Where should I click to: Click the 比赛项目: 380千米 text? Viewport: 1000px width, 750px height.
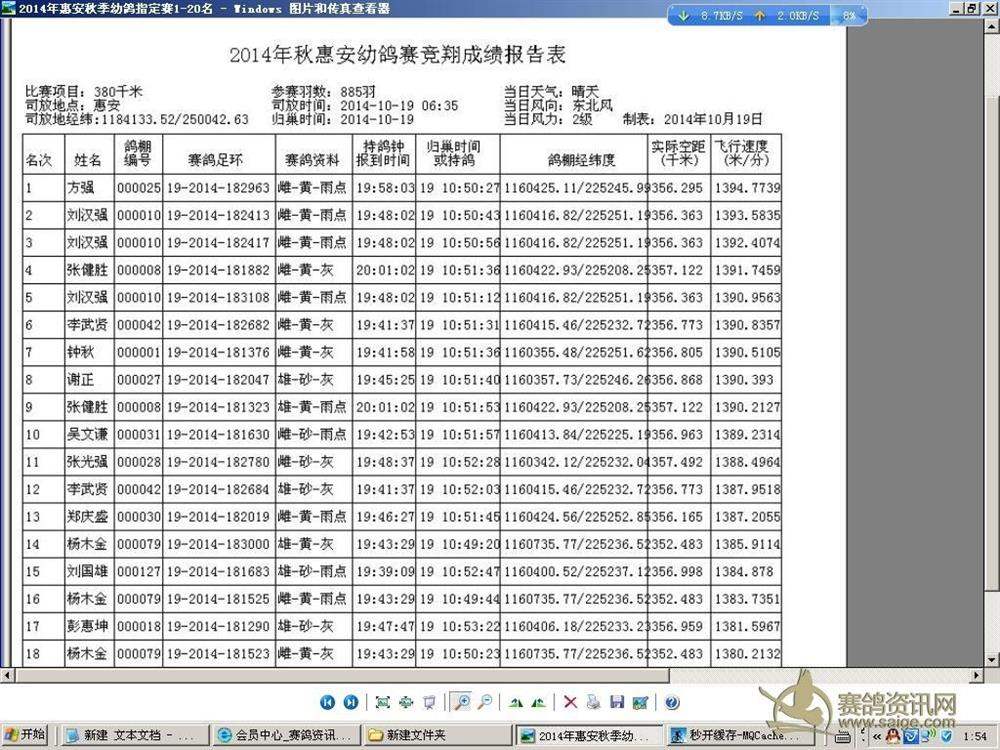click(84, 92)
